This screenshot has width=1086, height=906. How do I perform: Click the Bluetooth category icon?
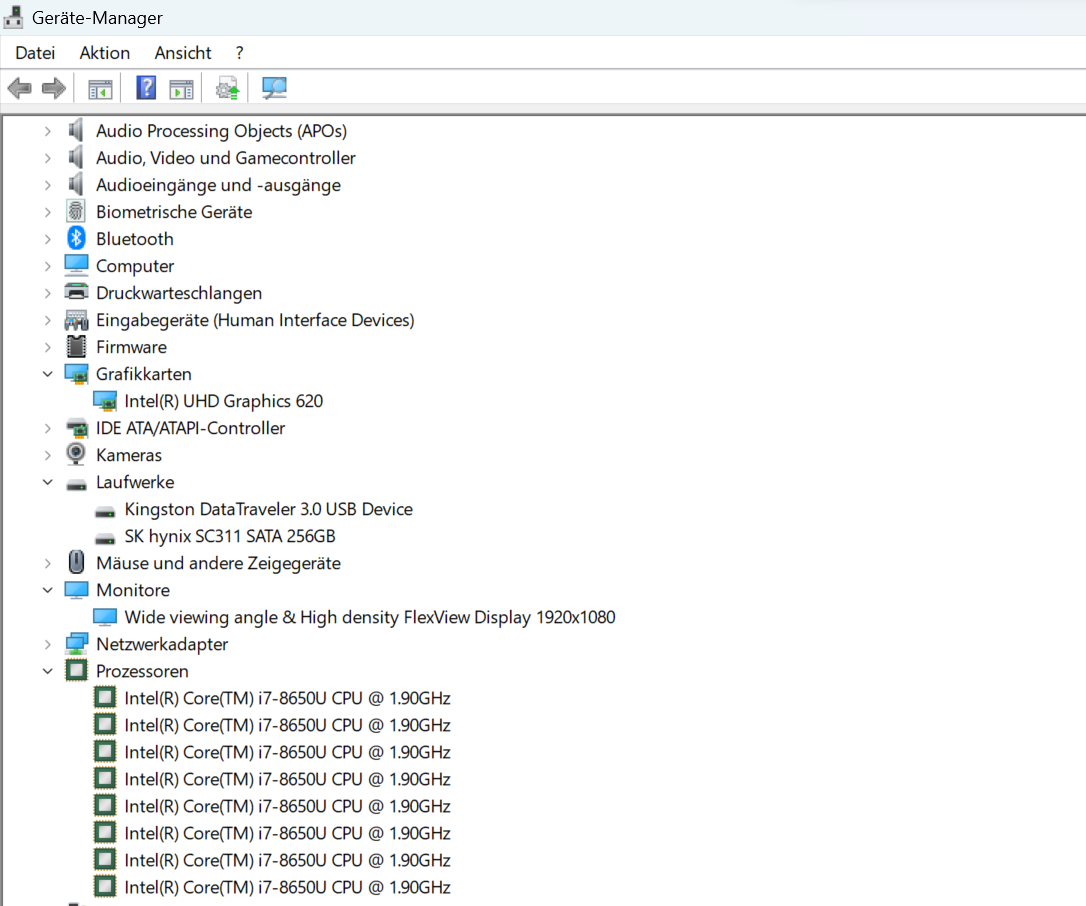coord(76,238)
